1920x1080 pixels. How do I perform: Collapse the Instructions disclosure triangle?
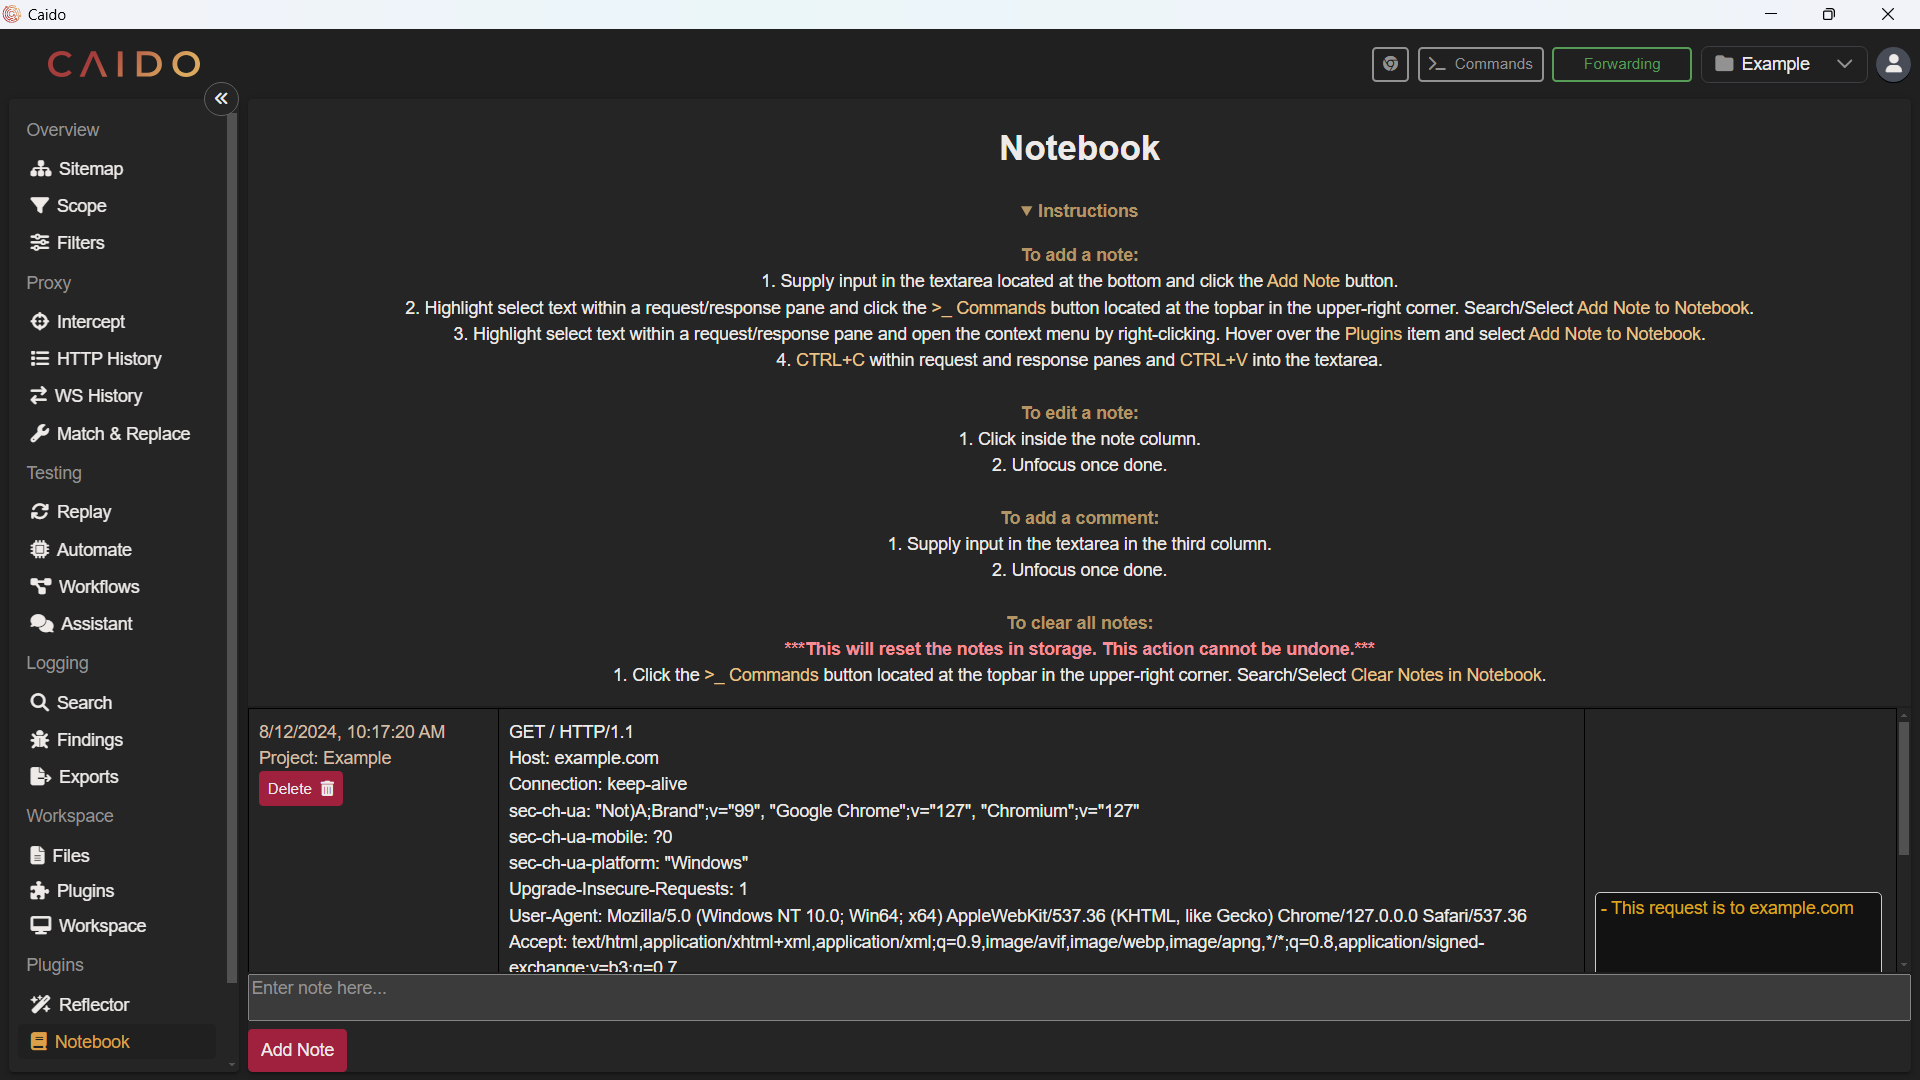(x=1026, y=211)
